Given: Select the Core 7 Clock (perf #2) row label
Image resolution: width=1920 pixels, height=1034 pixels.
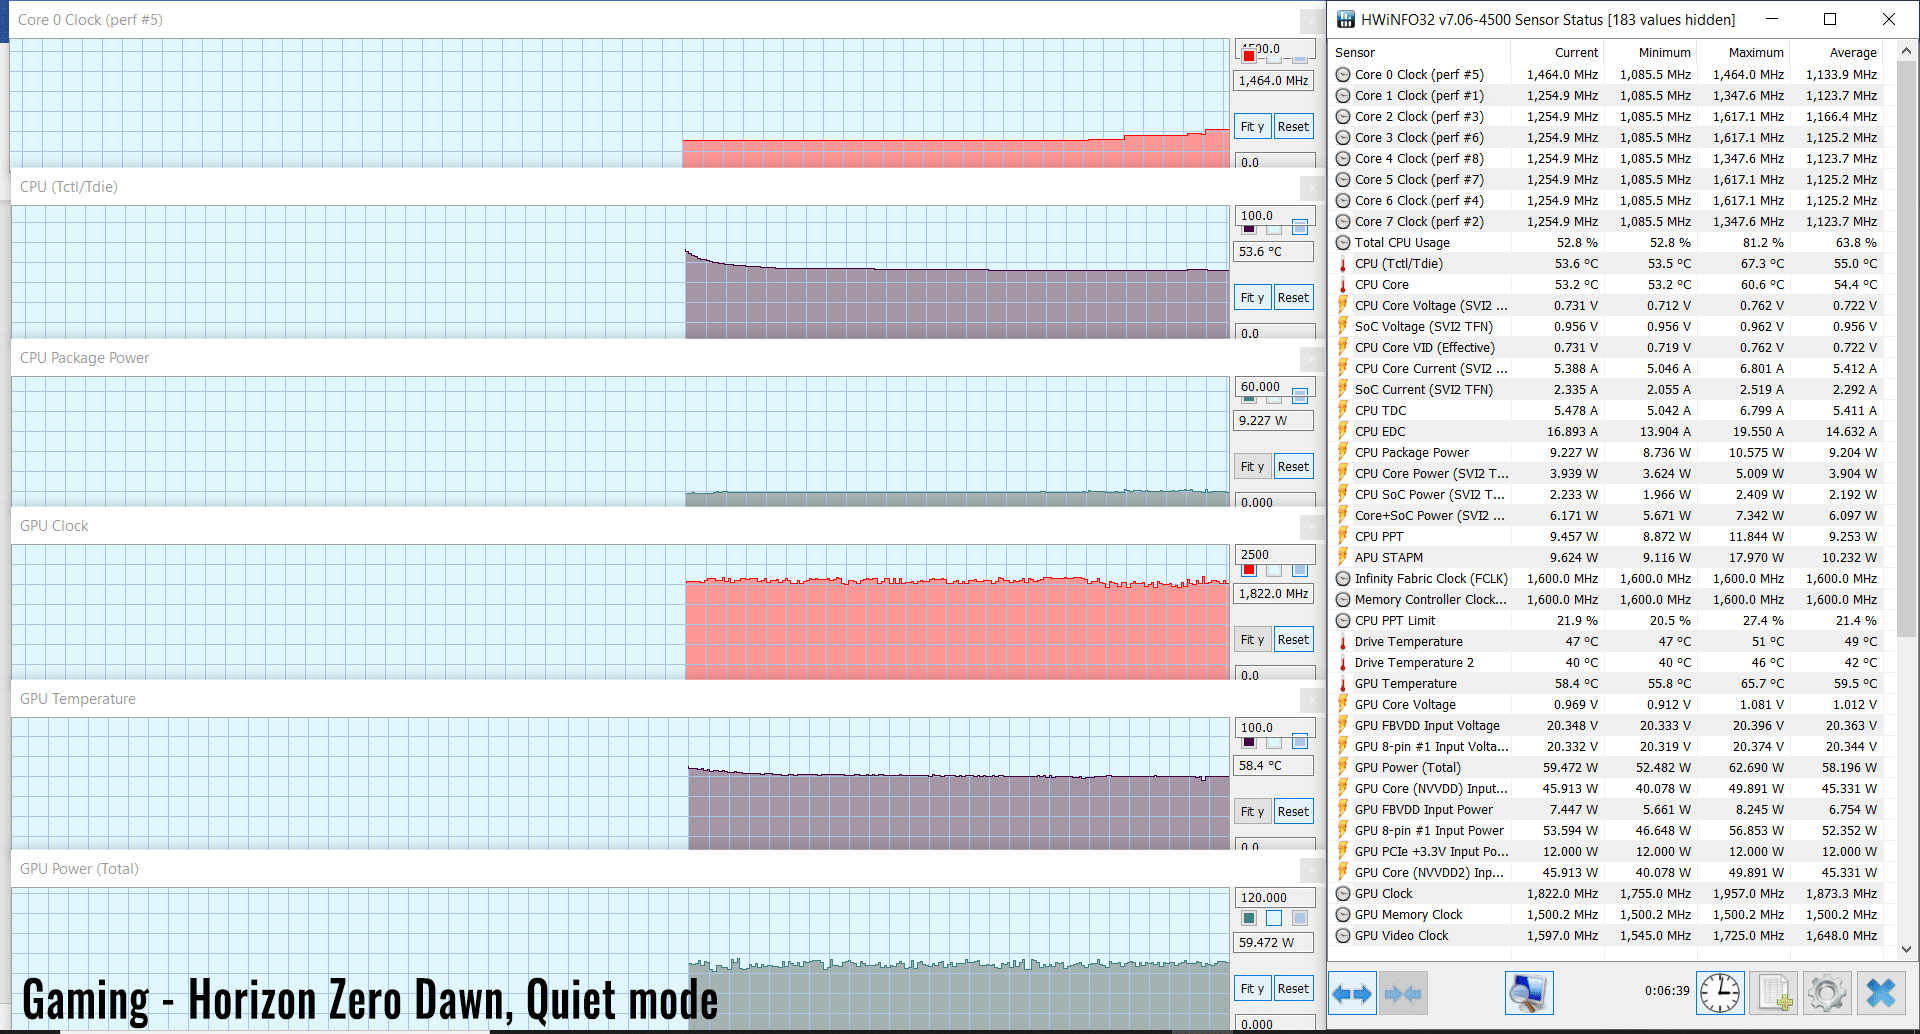Looking at the screenshot, I should tap(1419, 222).
